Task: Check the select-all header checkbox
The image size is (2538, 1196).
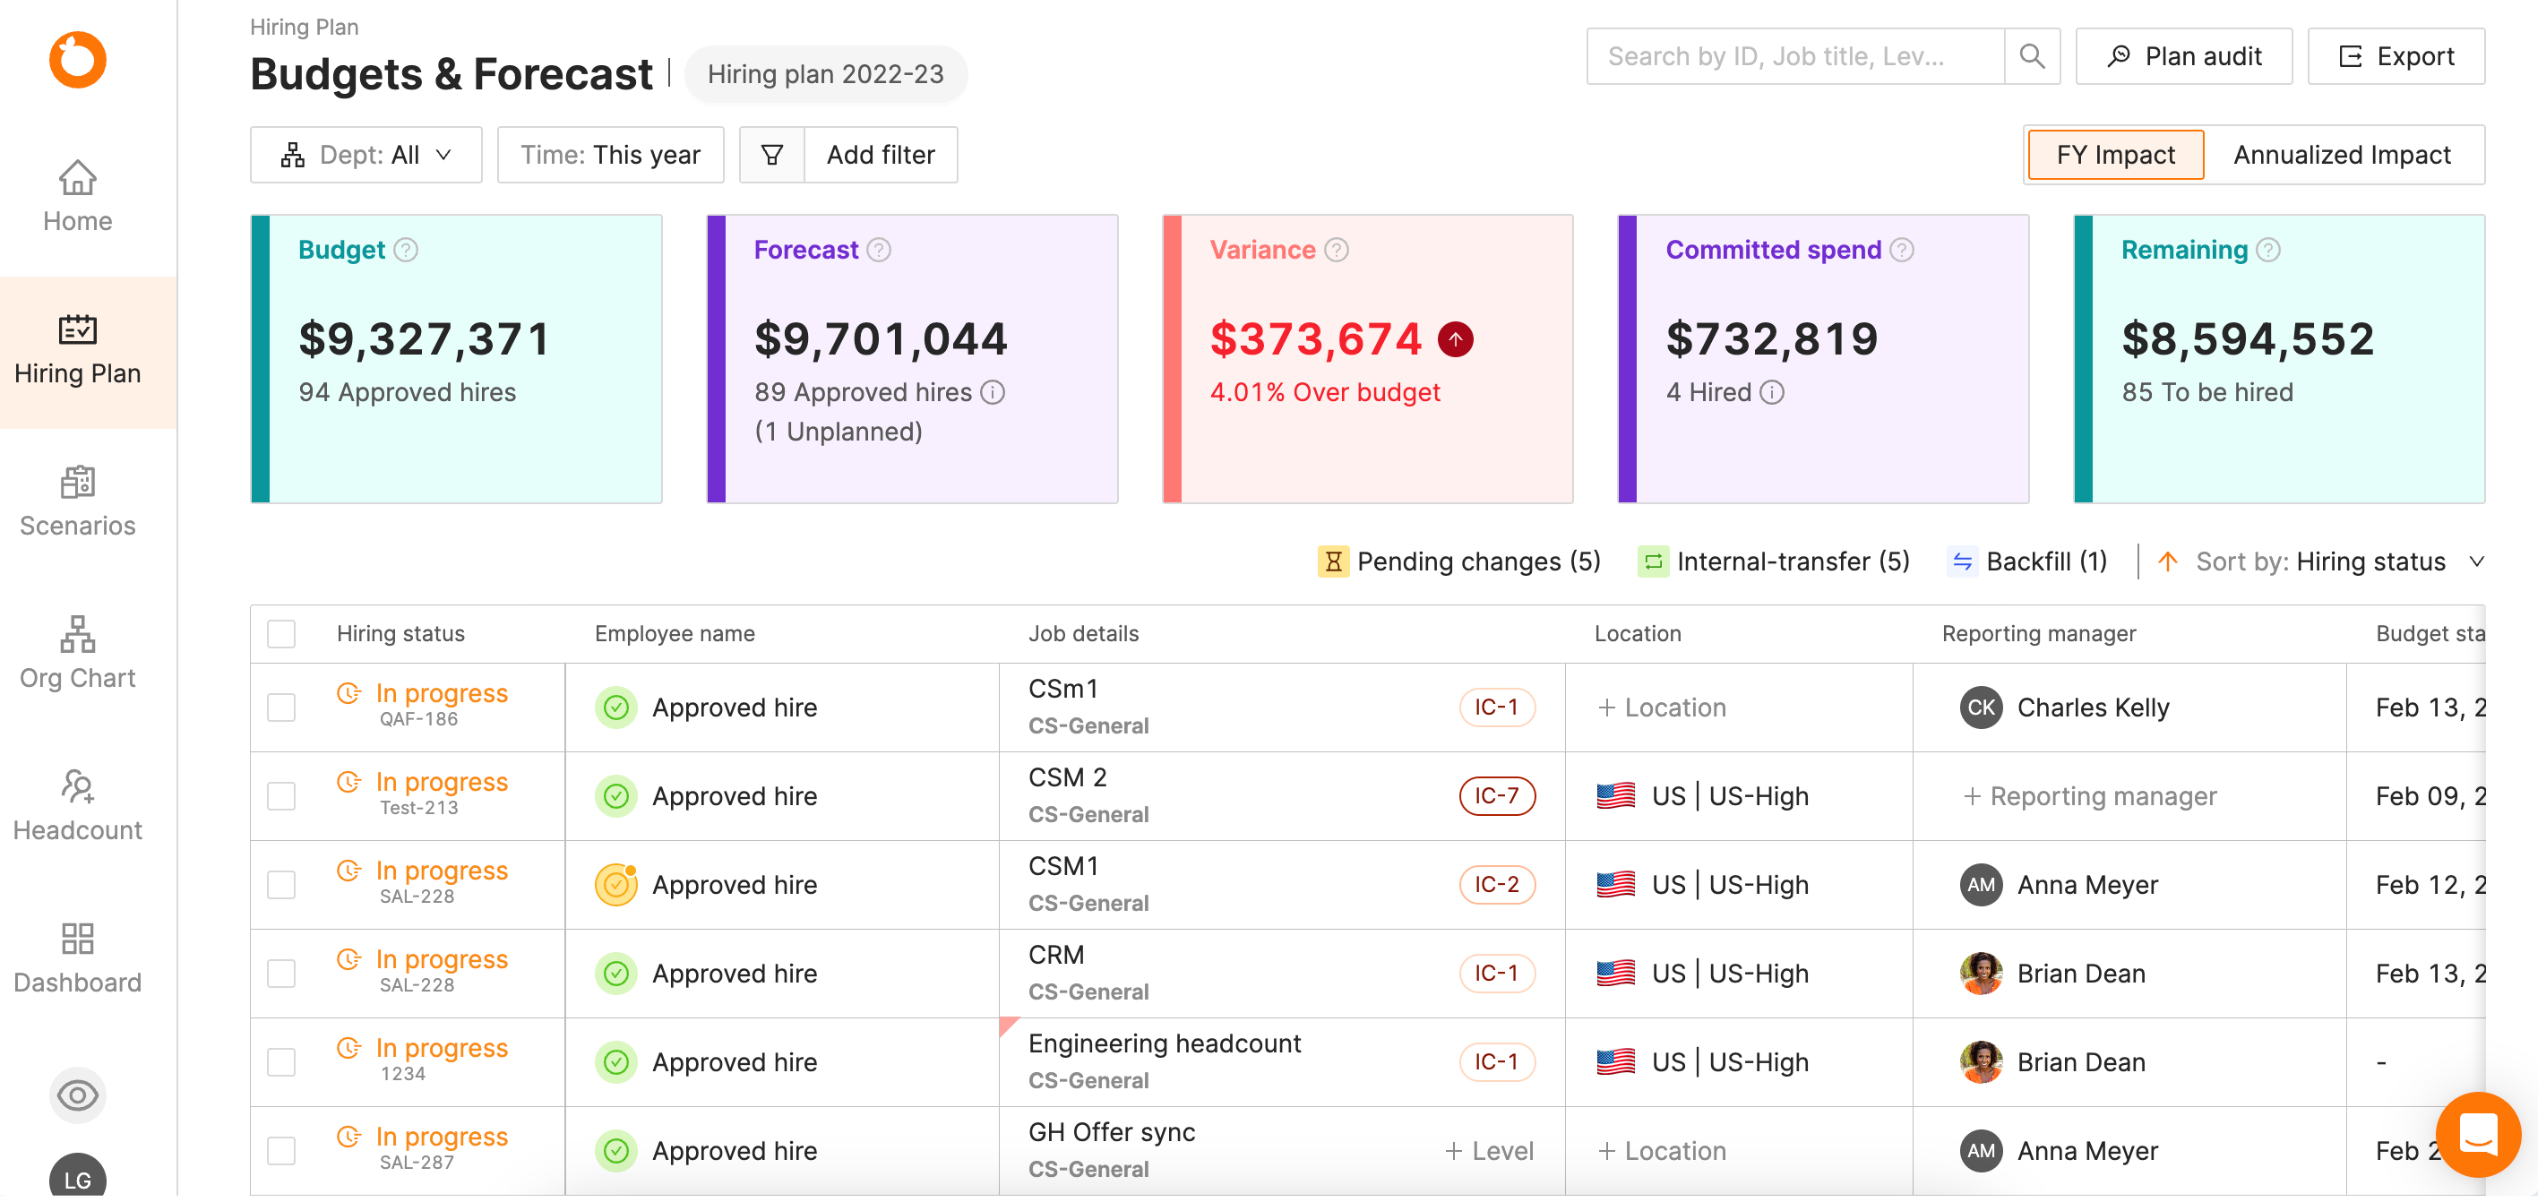Action: click(282, 634)
